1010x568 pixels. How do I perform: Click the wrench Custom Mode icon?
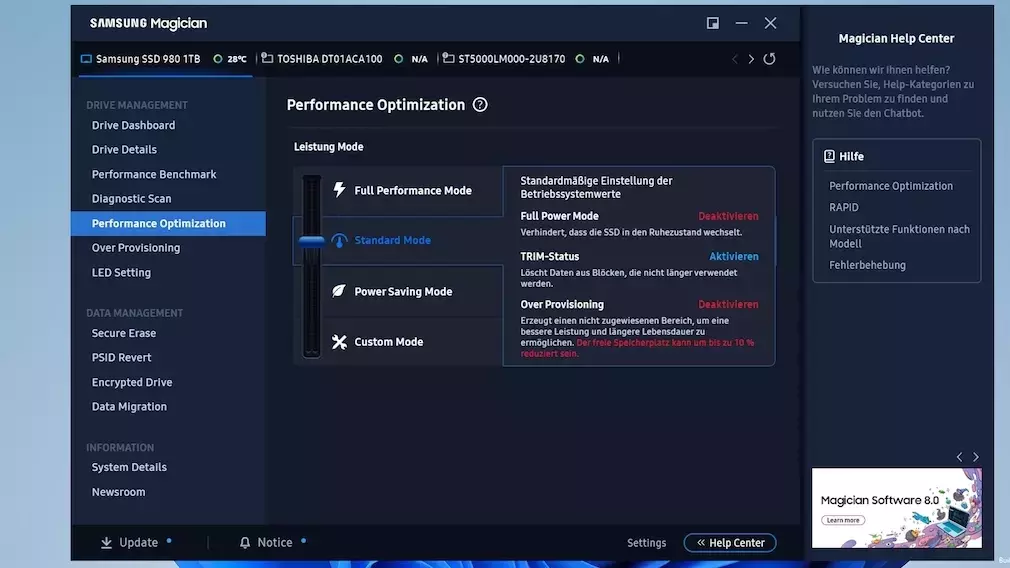[339, 342]
